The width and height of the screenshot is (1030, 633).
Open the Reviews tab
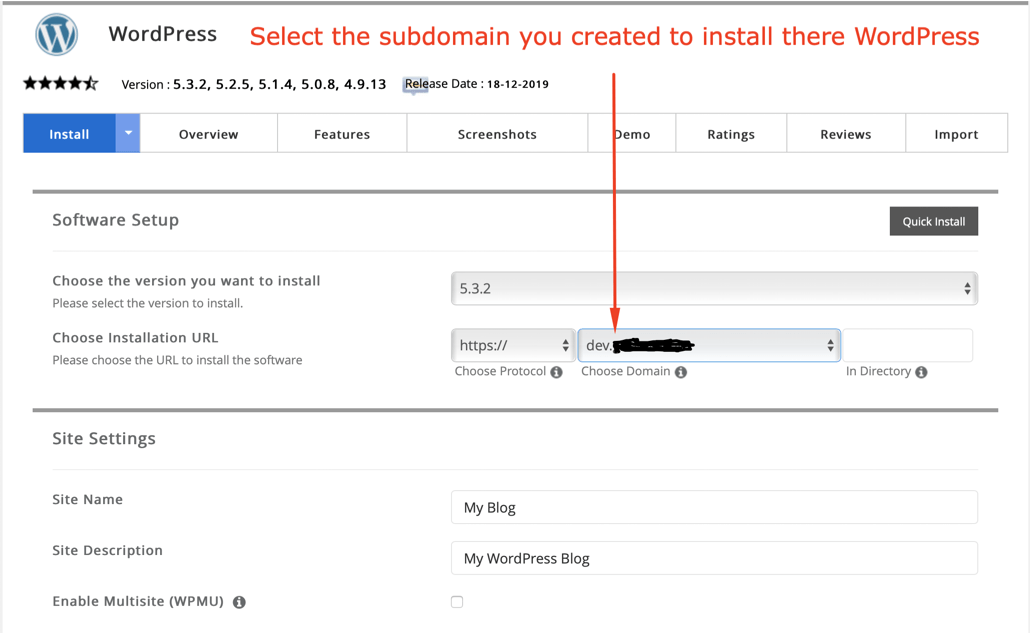(x=846, y=134)
